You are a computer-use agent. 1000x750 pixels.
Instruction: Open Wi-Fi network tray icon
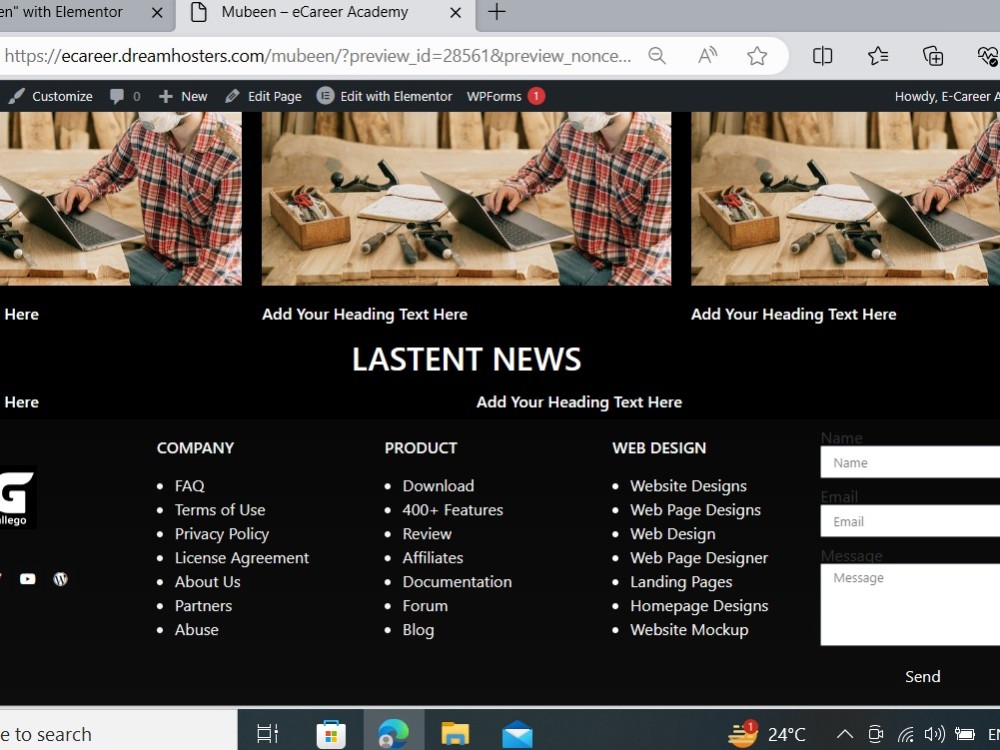(x=906, y=735)
